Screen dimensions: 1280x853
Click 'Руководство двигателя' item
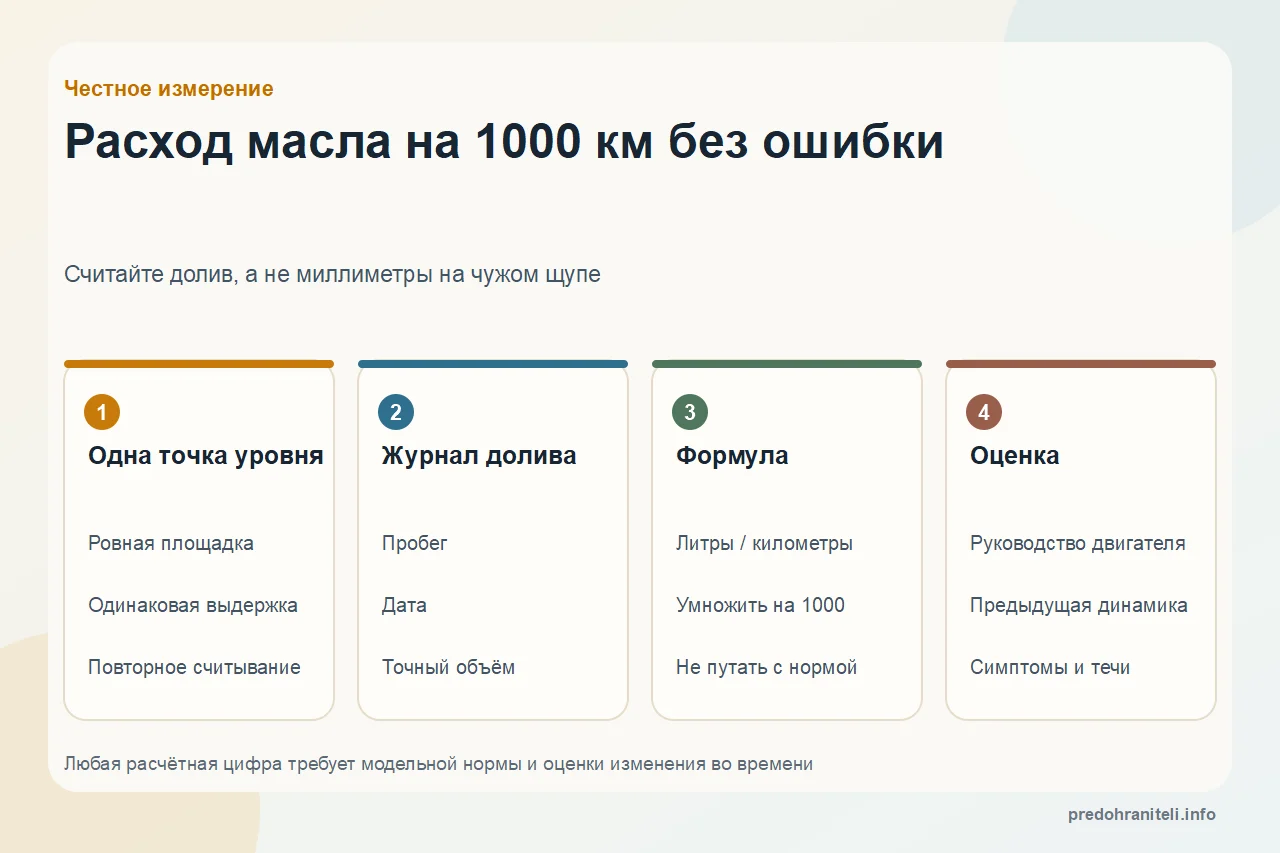click(x=1078, y=543)
